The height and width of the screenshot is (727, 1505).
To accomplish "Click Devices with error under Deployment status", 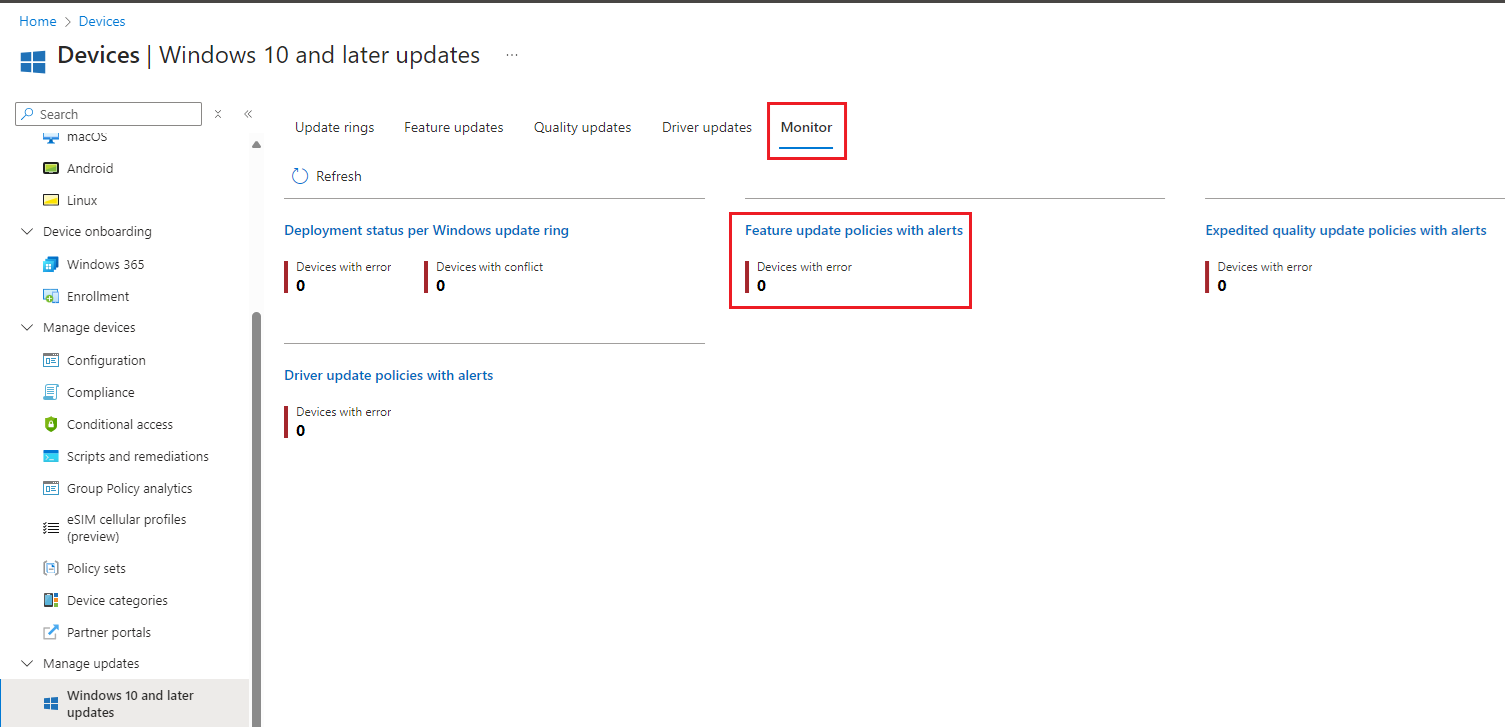I will pos(343,276).
